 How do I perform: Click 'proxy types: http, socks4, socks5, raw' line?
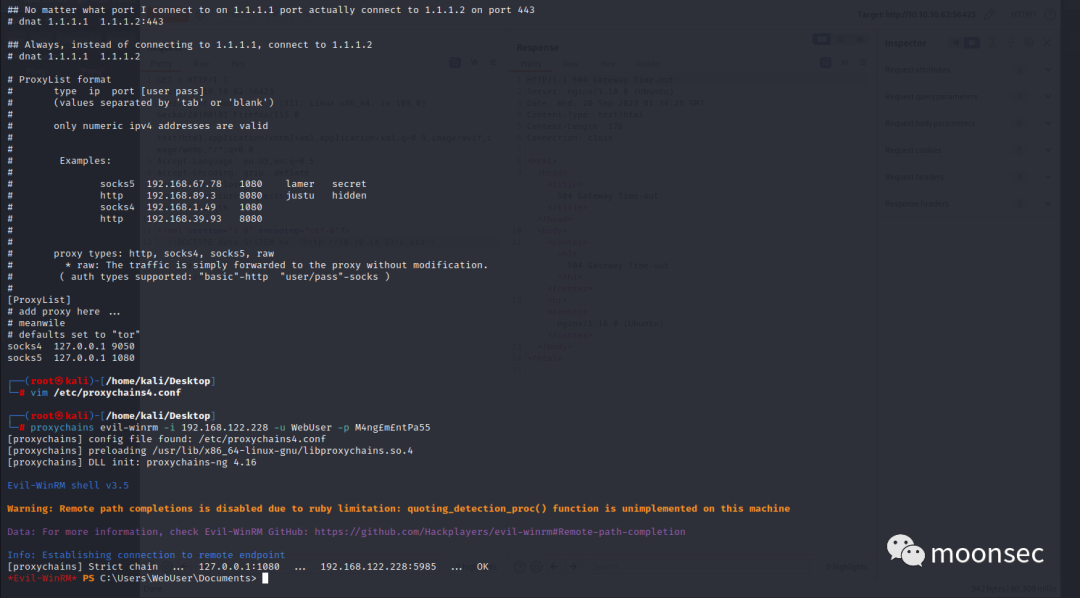click(x=164, y=254)
